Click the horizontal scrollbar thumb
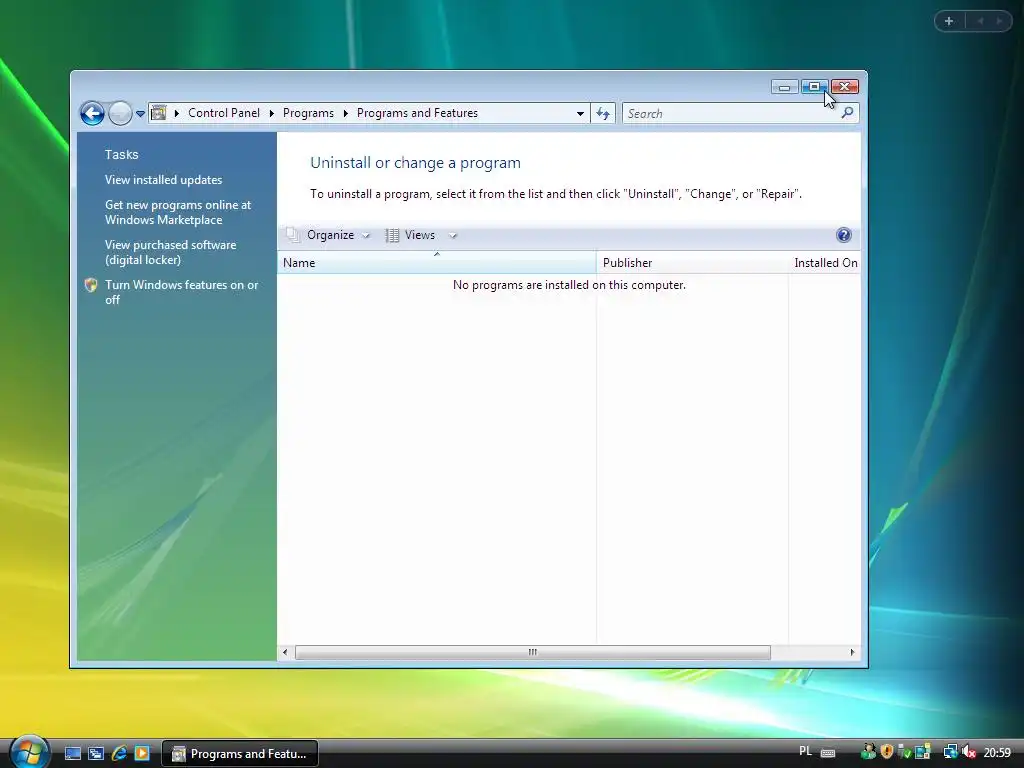 click(532, 652)
